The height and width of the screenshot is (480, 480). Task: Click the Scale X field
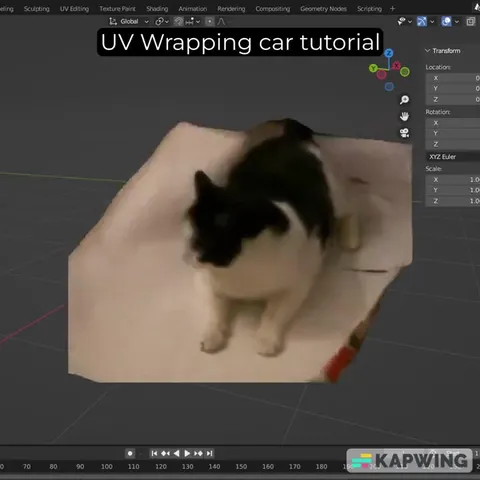[x=453, y=180]
